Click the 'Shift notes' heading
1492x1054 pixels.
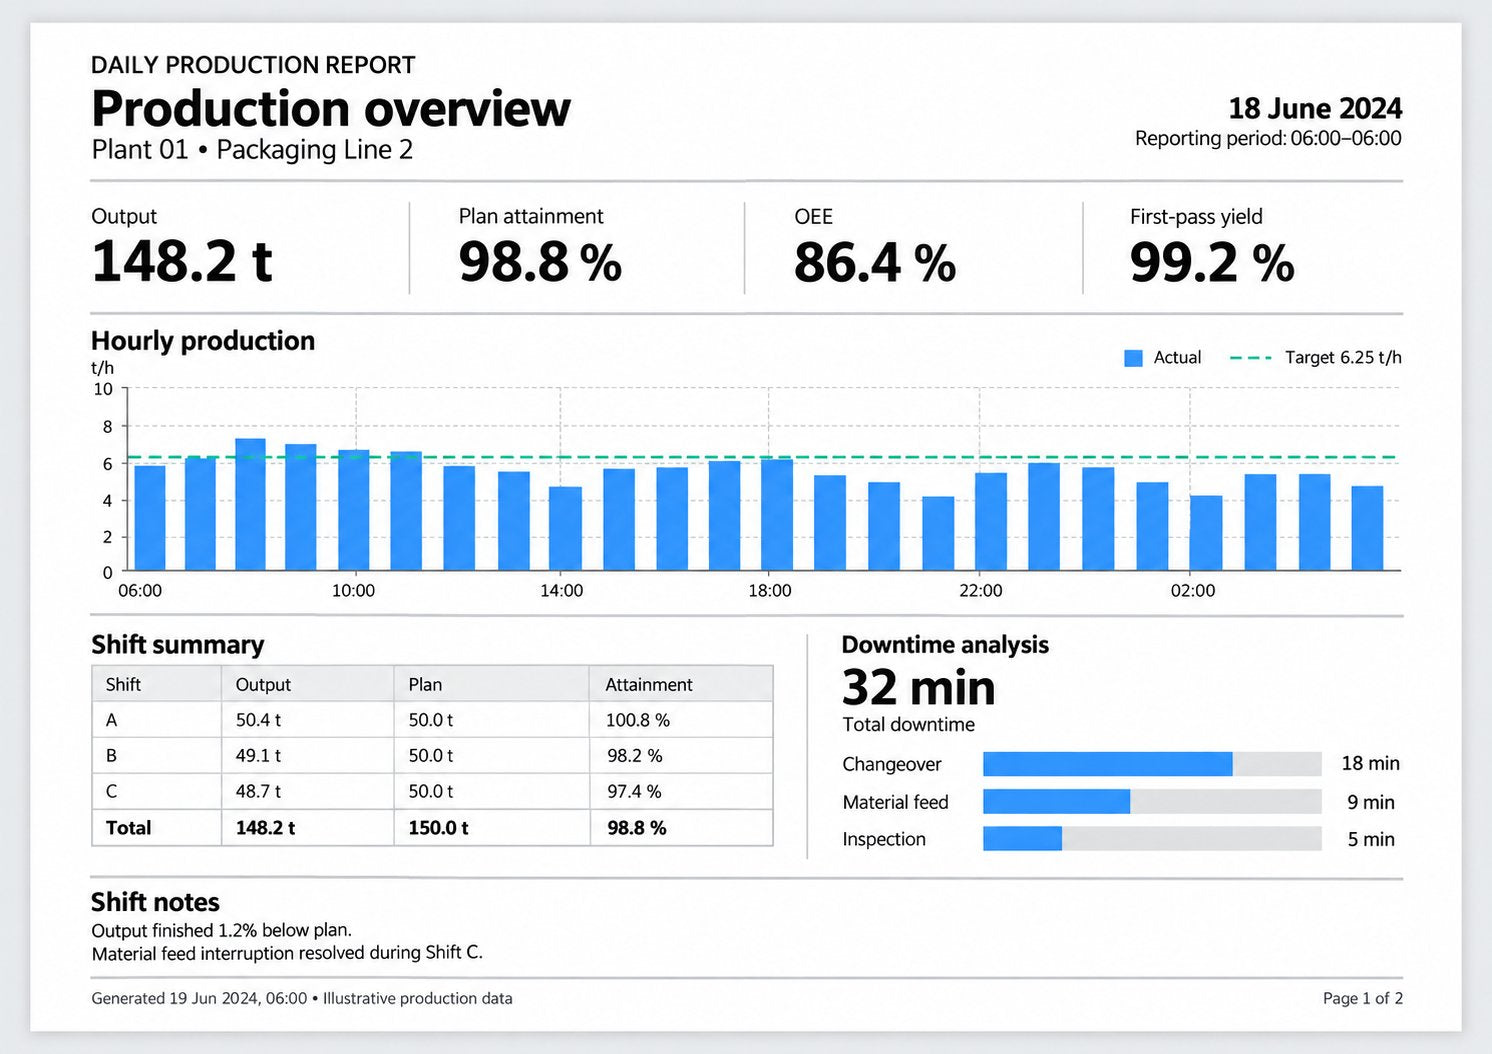click(x=155, y=902)
